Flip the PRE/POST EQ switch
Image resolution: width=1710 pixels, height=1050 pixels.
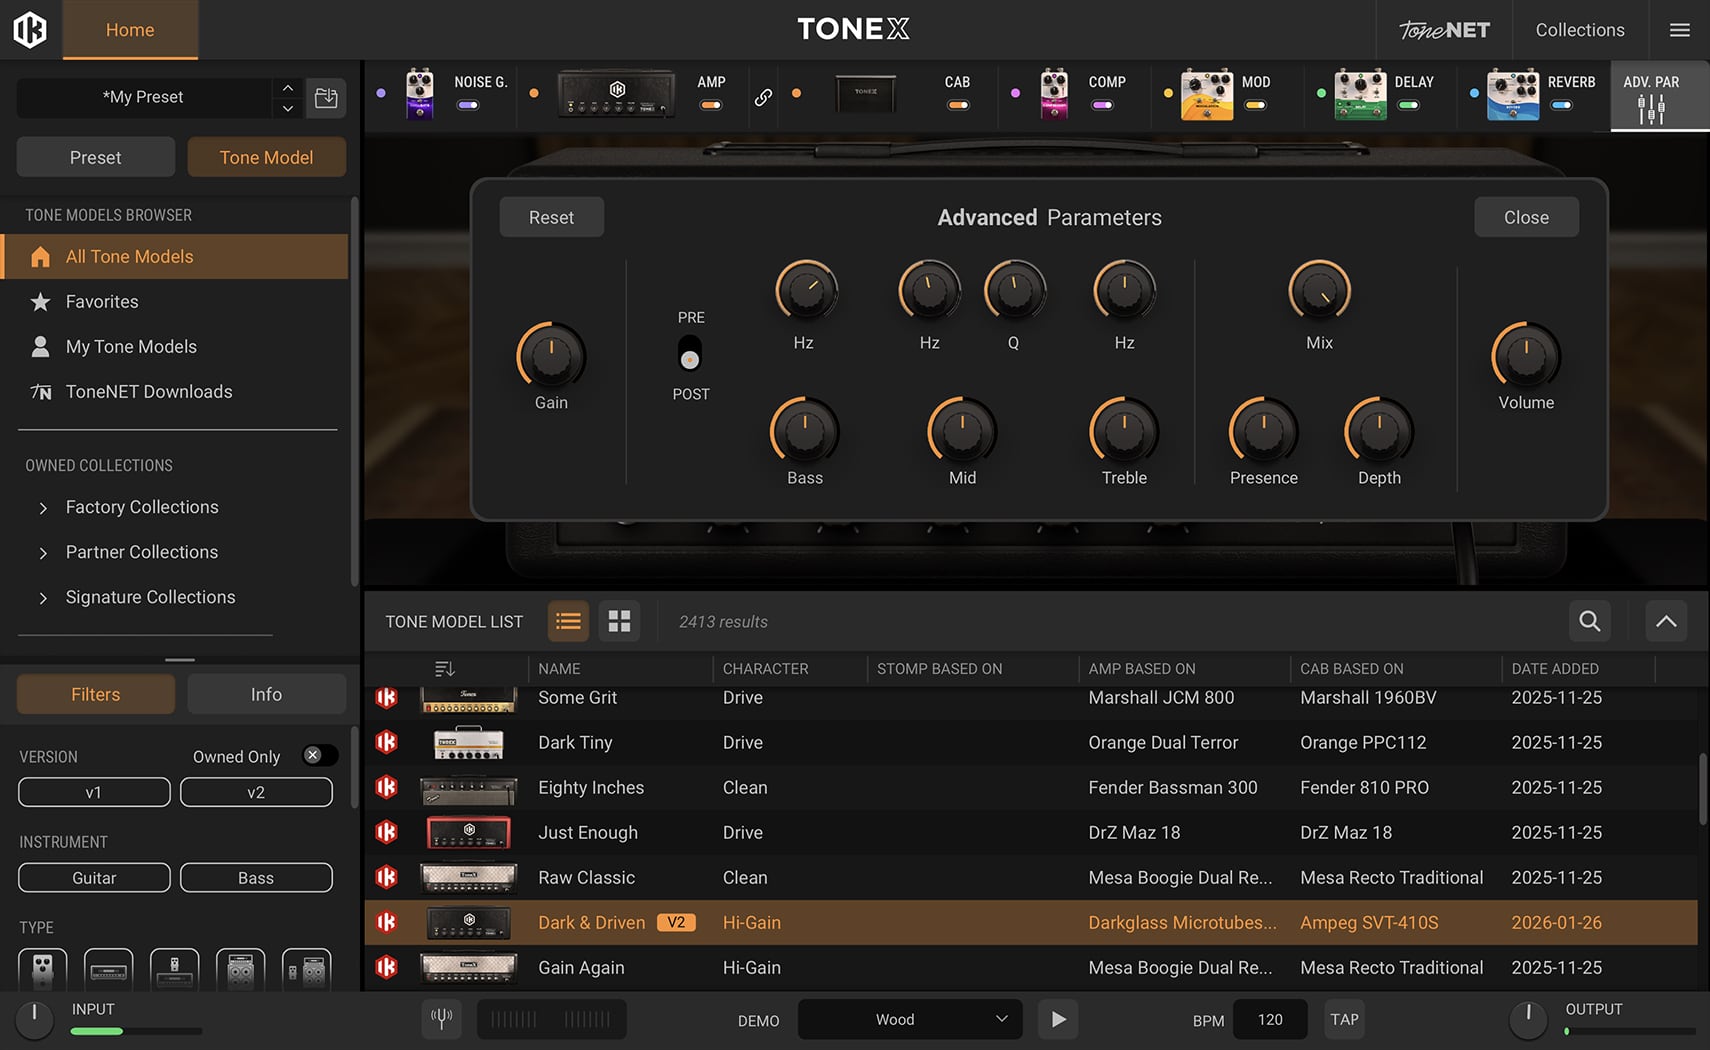(x=690, y=355)
